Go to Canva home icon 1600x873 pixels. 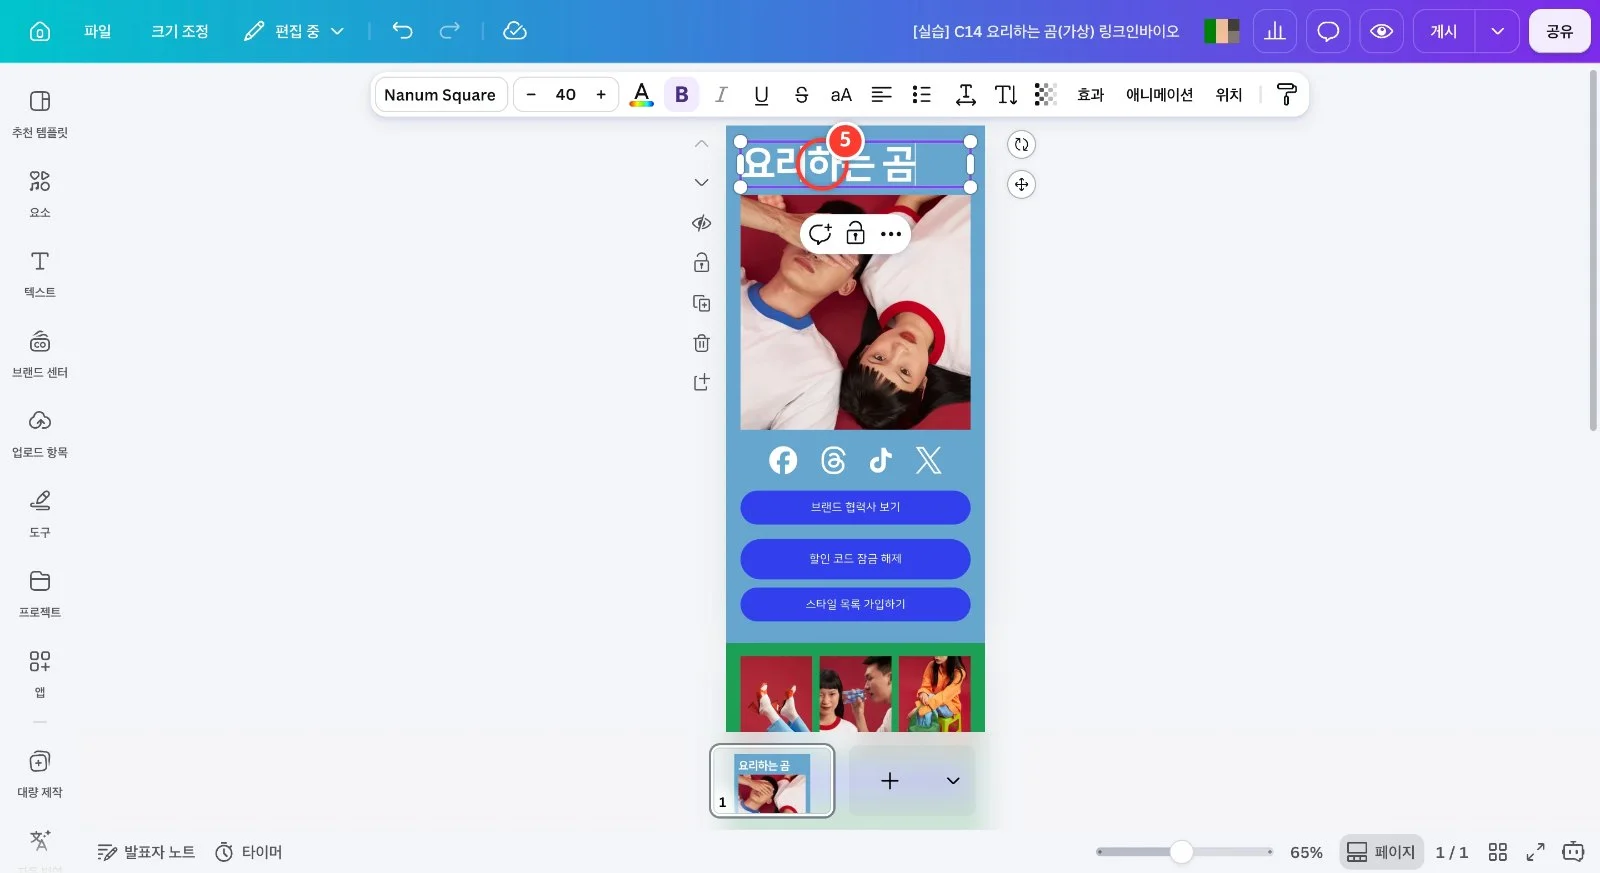tap(40, 31)
